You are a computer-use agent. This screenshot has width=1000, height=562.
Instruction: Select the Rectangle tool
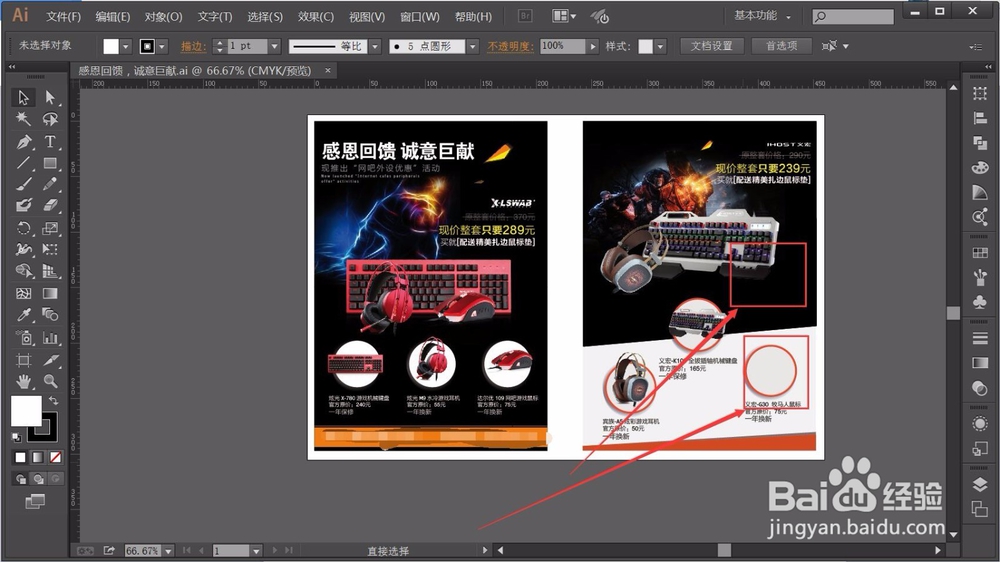tap(50, 163)
